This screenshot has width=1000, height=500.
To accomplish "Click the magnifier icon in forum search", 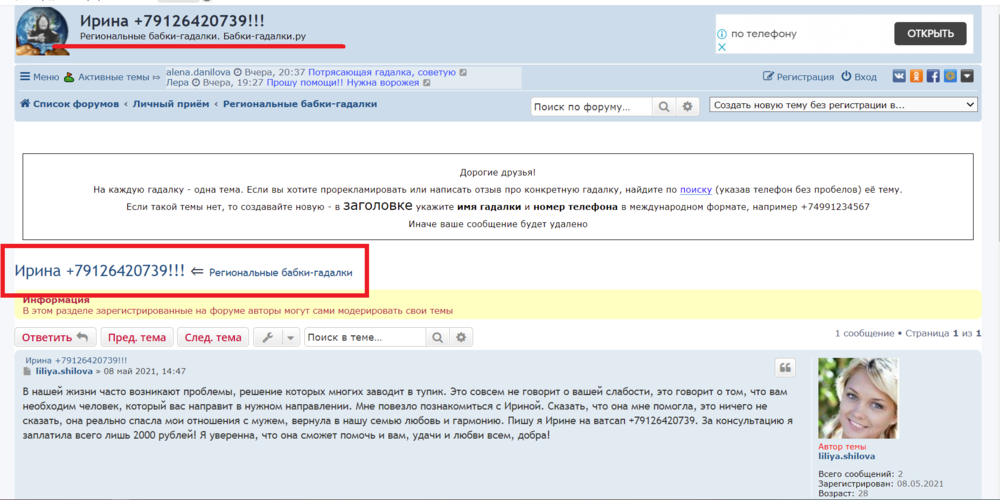I will tap(664, 106).
